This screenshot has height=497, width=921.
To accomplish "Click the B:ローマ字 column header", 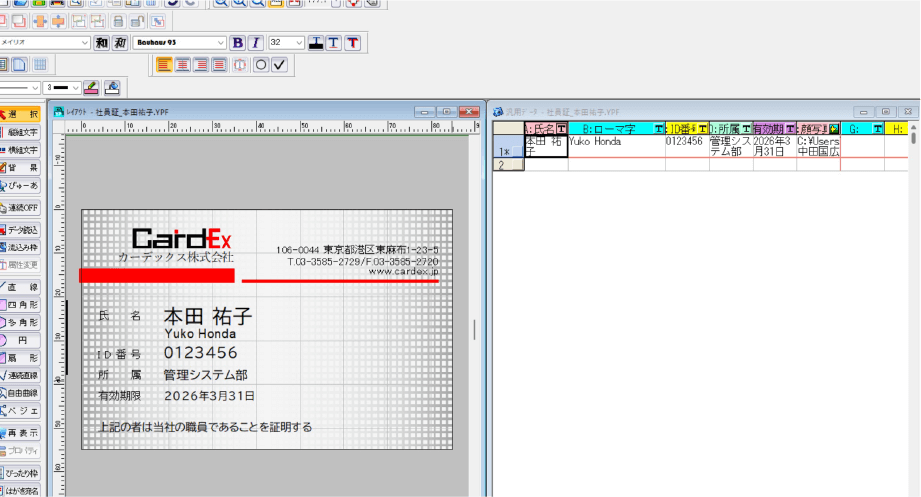I will tap(610, 129).
